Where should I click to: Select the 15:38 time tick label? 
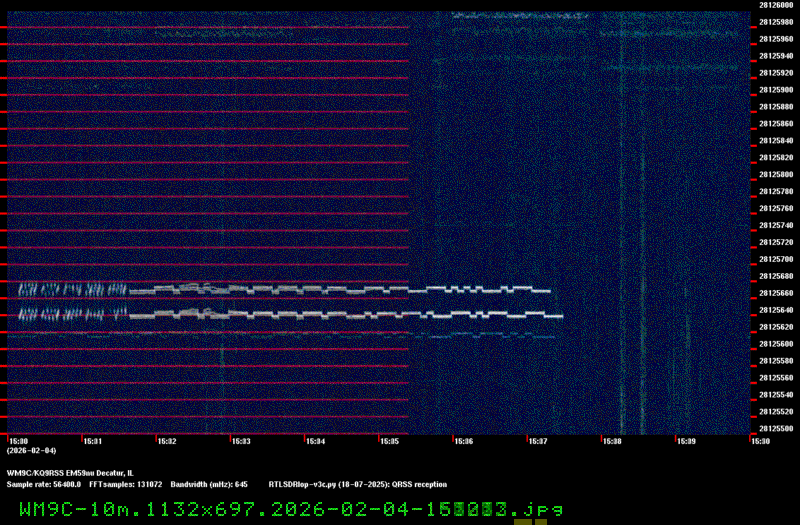[x=612, y=440]
